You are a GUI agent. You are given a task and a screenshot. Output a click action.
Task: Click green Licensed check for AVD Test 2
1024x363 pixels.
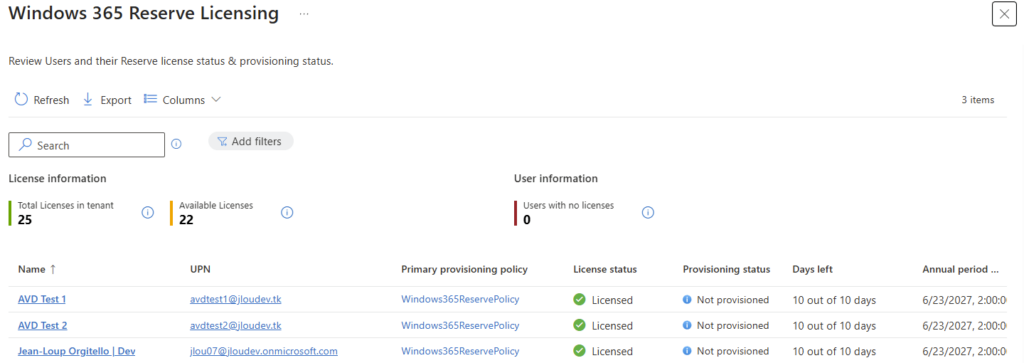(579, 325)
